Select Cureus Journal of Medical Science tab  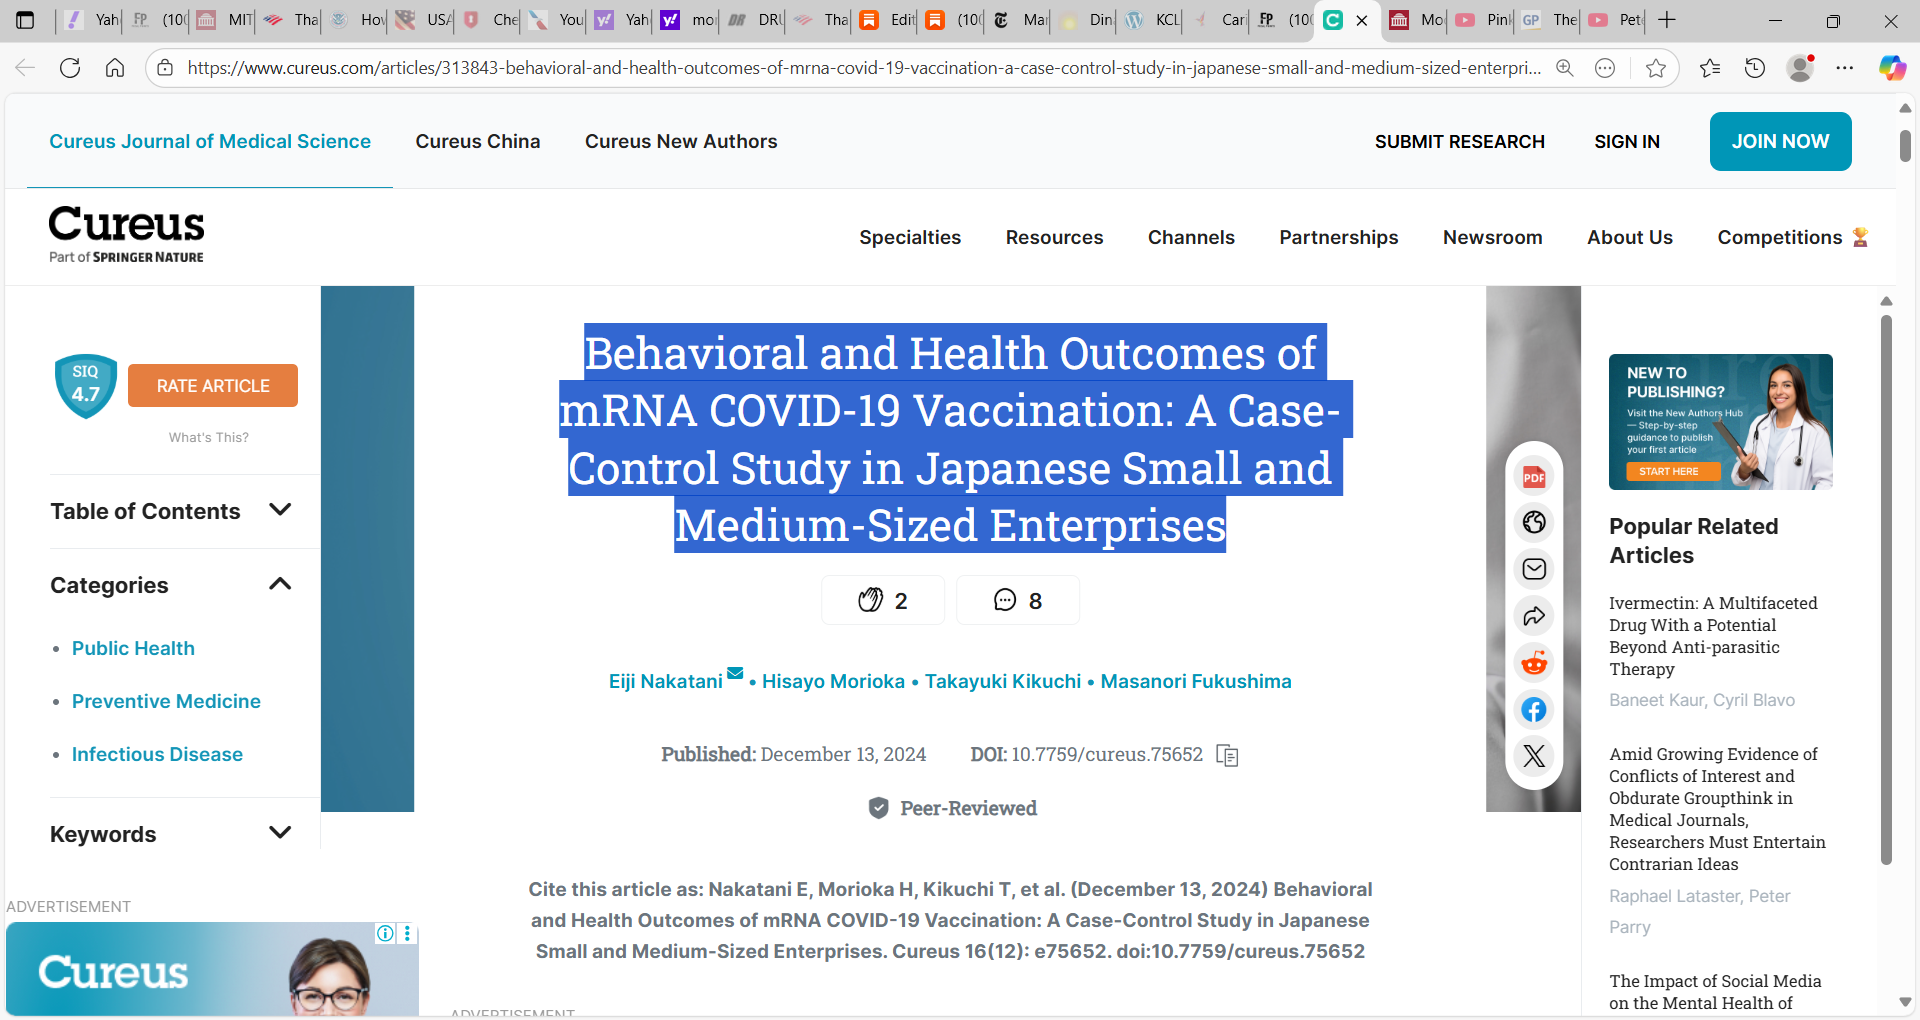tap(210, 141)
